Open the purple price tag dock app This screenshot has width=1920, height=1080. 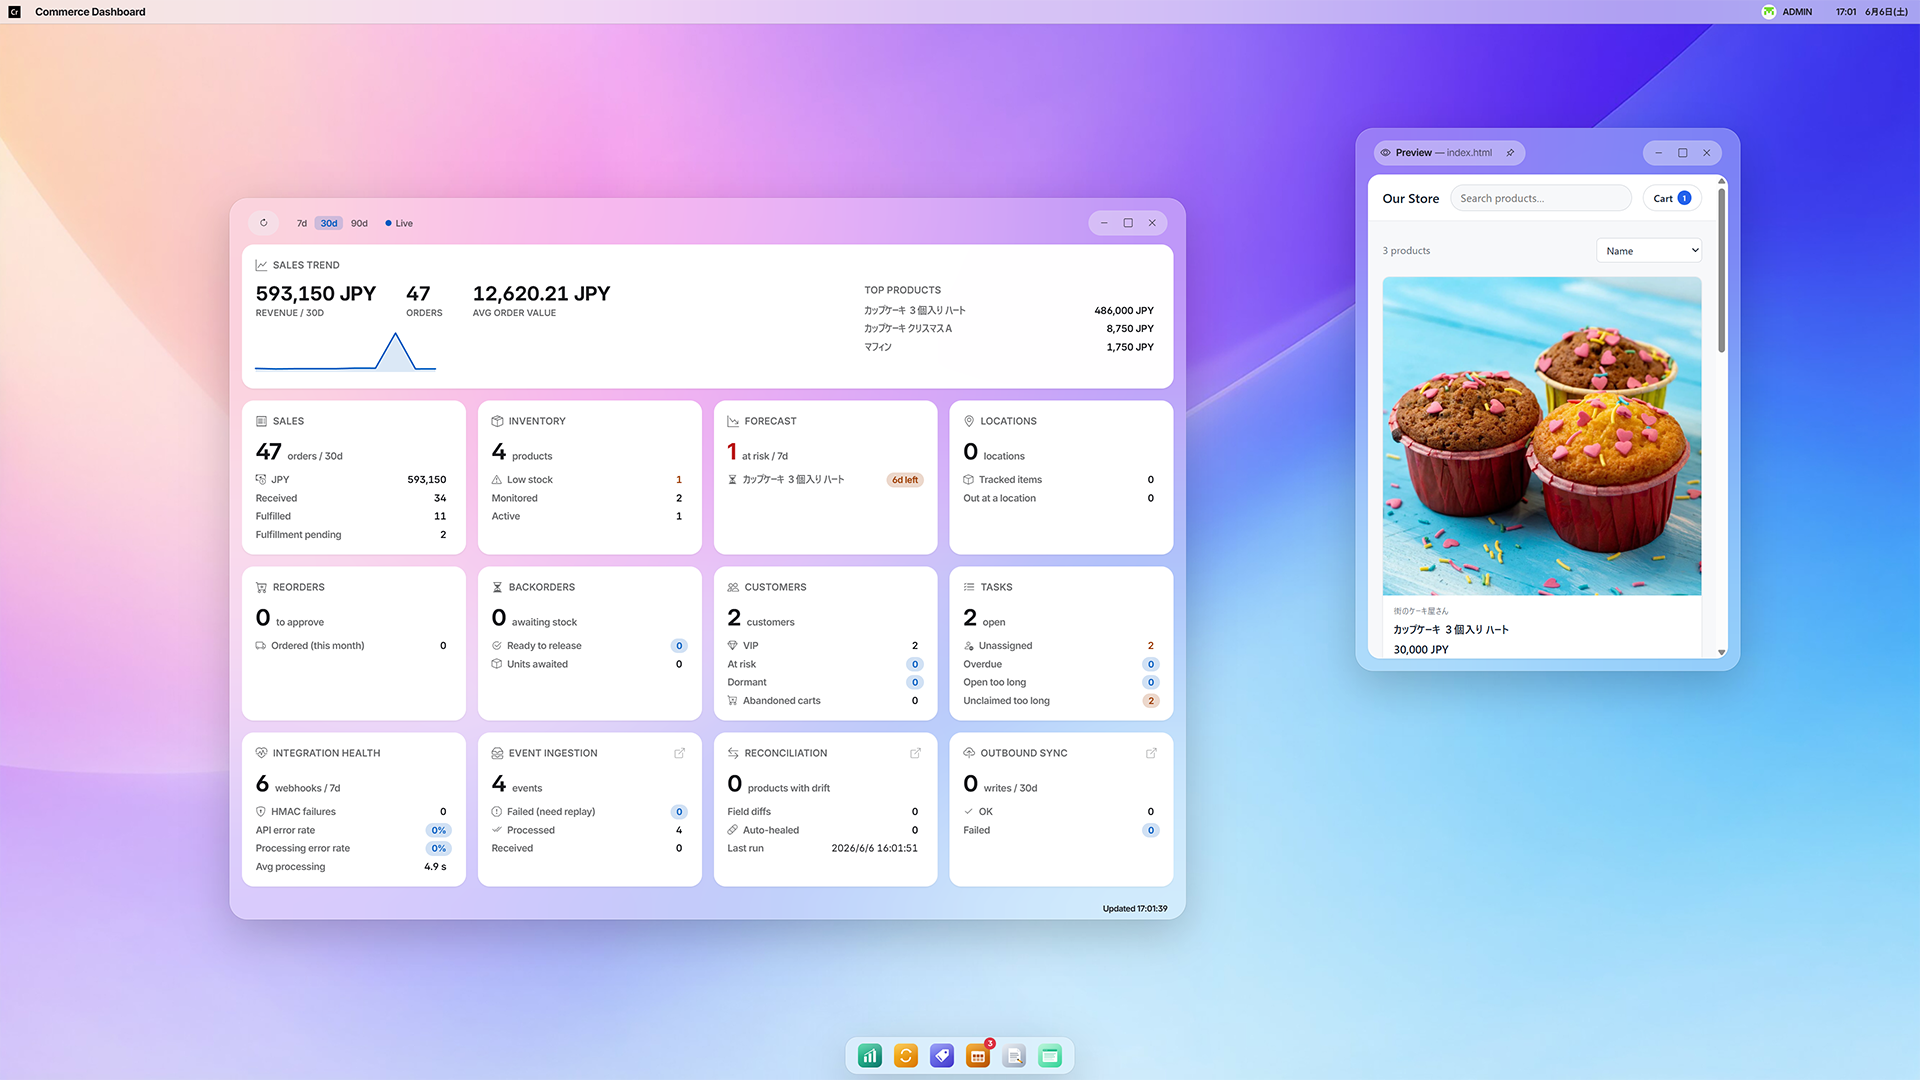pyautogui.click(x=942, y=1056)
